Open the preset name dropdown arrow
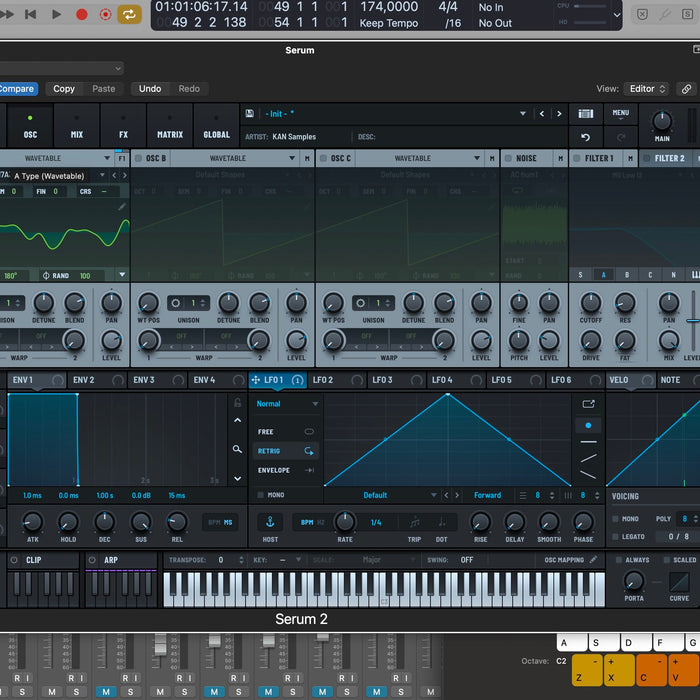700x700 pixels. [523, 114]
